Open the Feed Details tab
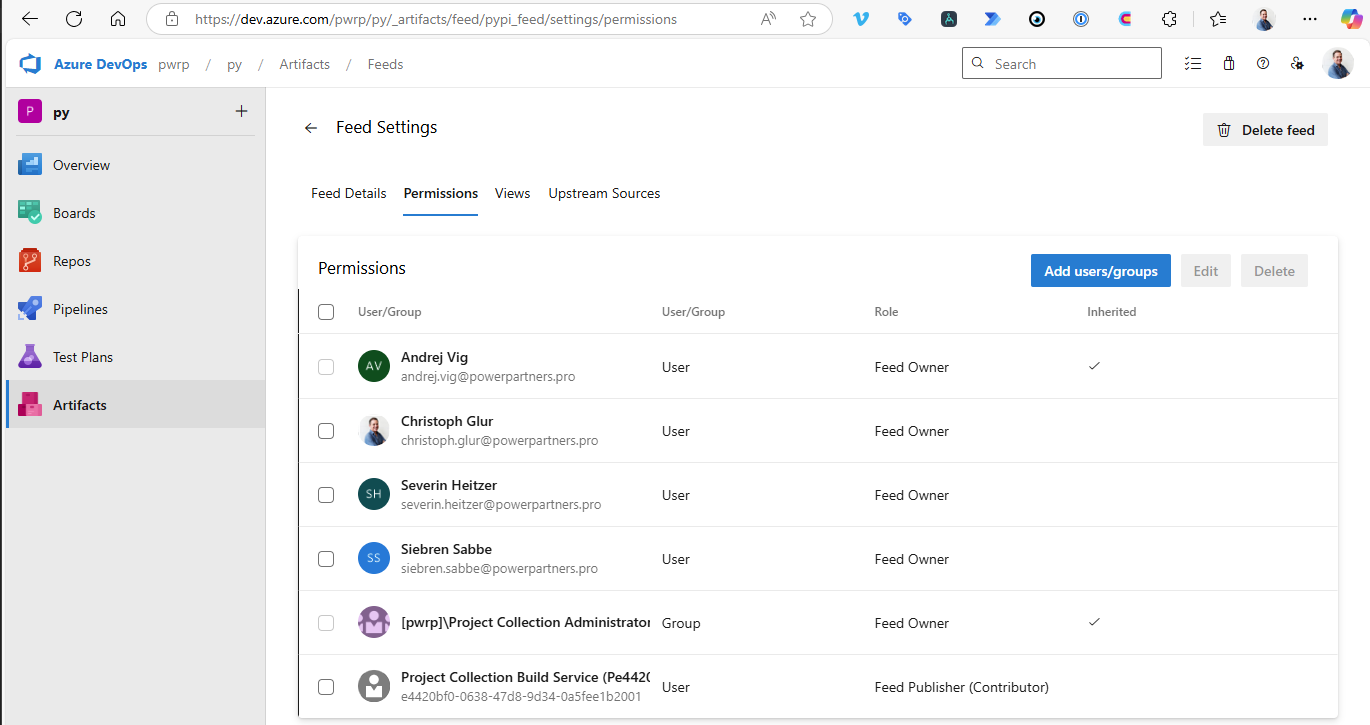This screenshot has height=725, width=1370. (349, 193)
